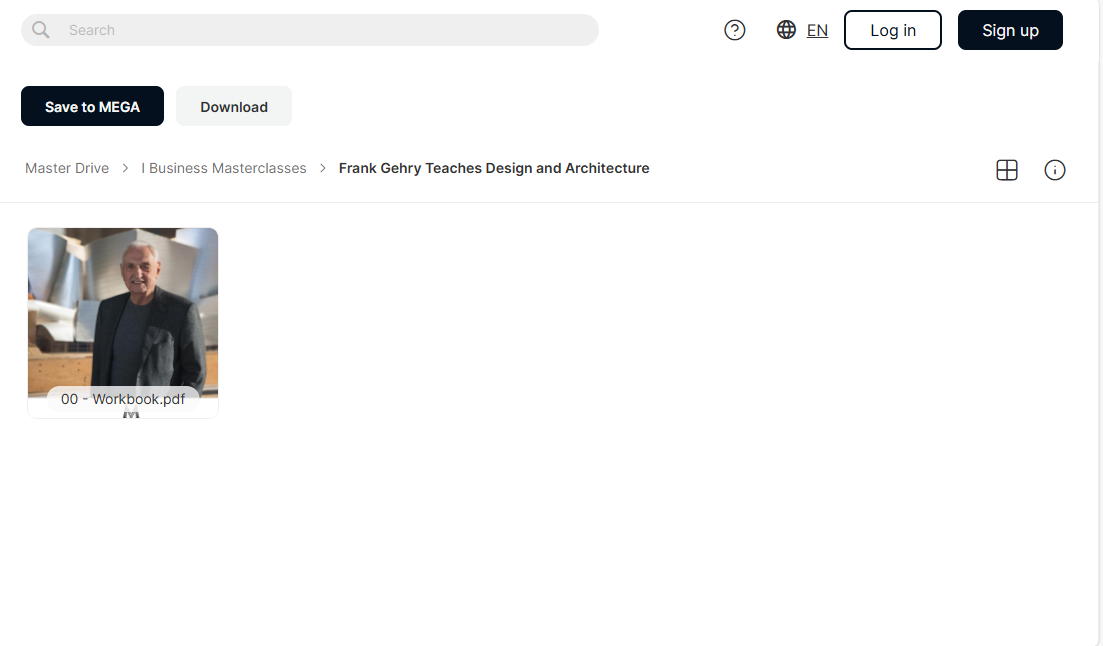Click the Sign up button
The height and width of the screenshot is (646, 1103).
pos(1010,30)
